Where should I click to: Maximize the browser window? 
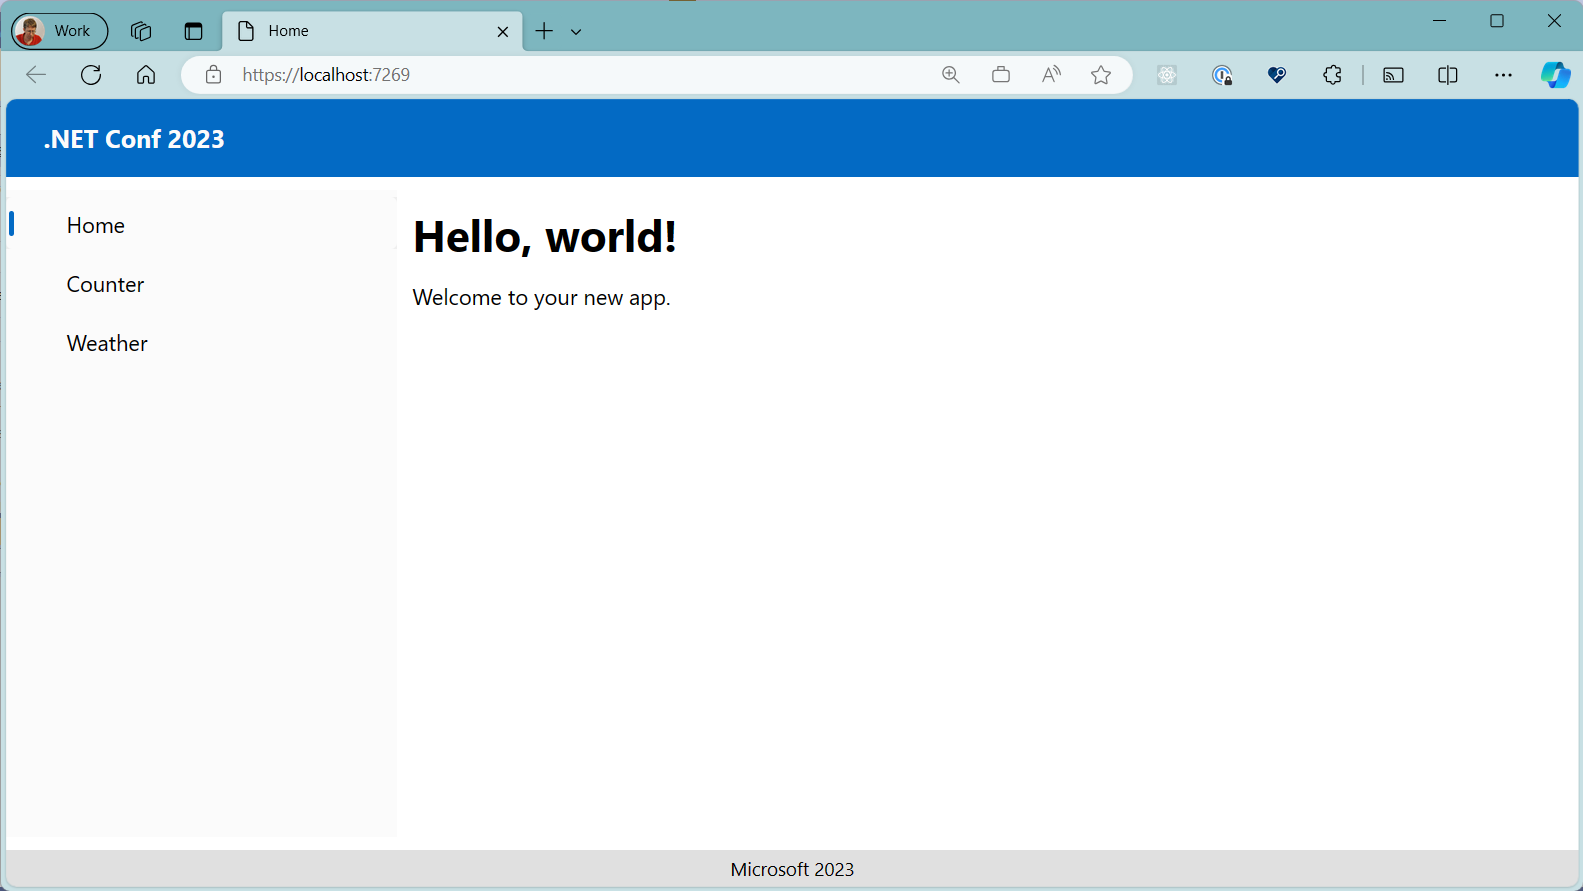tap(1497, 21)
